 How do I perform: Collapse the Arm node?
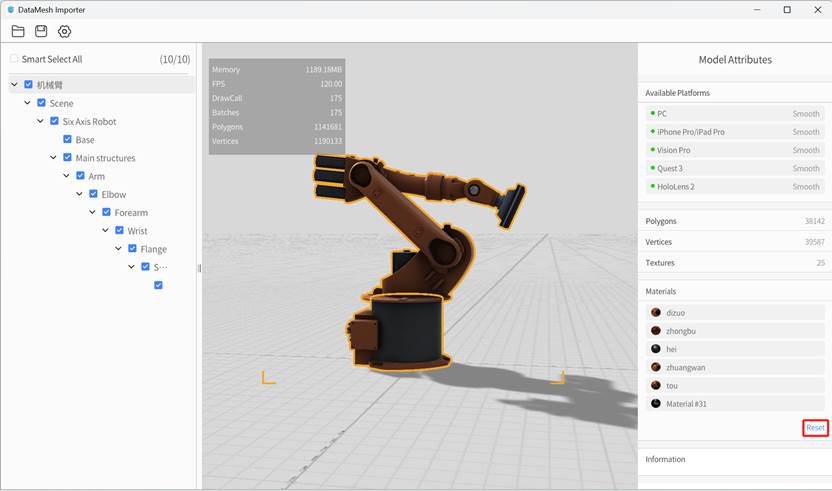coord(66,176)
